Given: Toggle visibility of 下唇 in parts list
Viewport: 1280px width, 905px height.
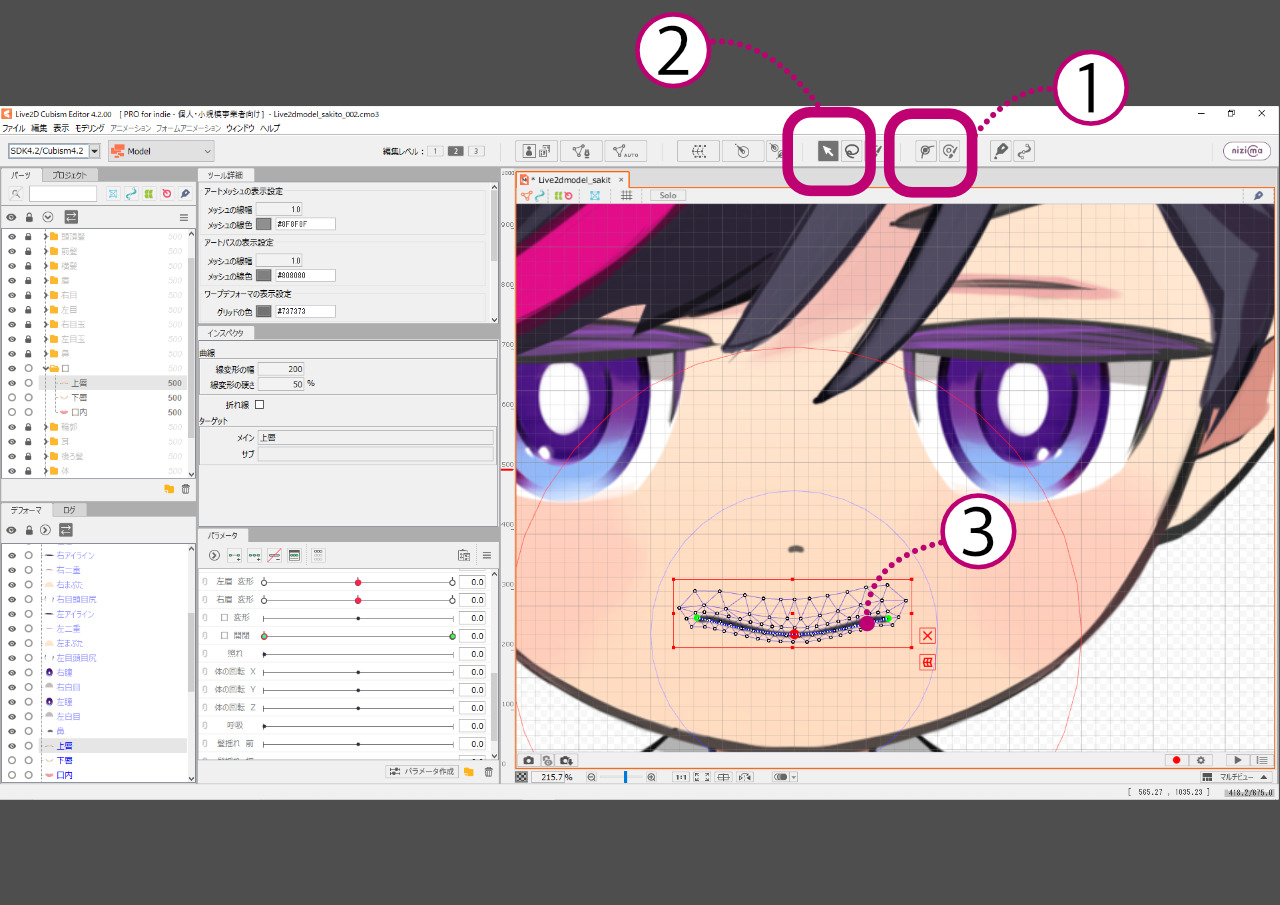Looking at the screenshot, I should (x=12, y=397).
